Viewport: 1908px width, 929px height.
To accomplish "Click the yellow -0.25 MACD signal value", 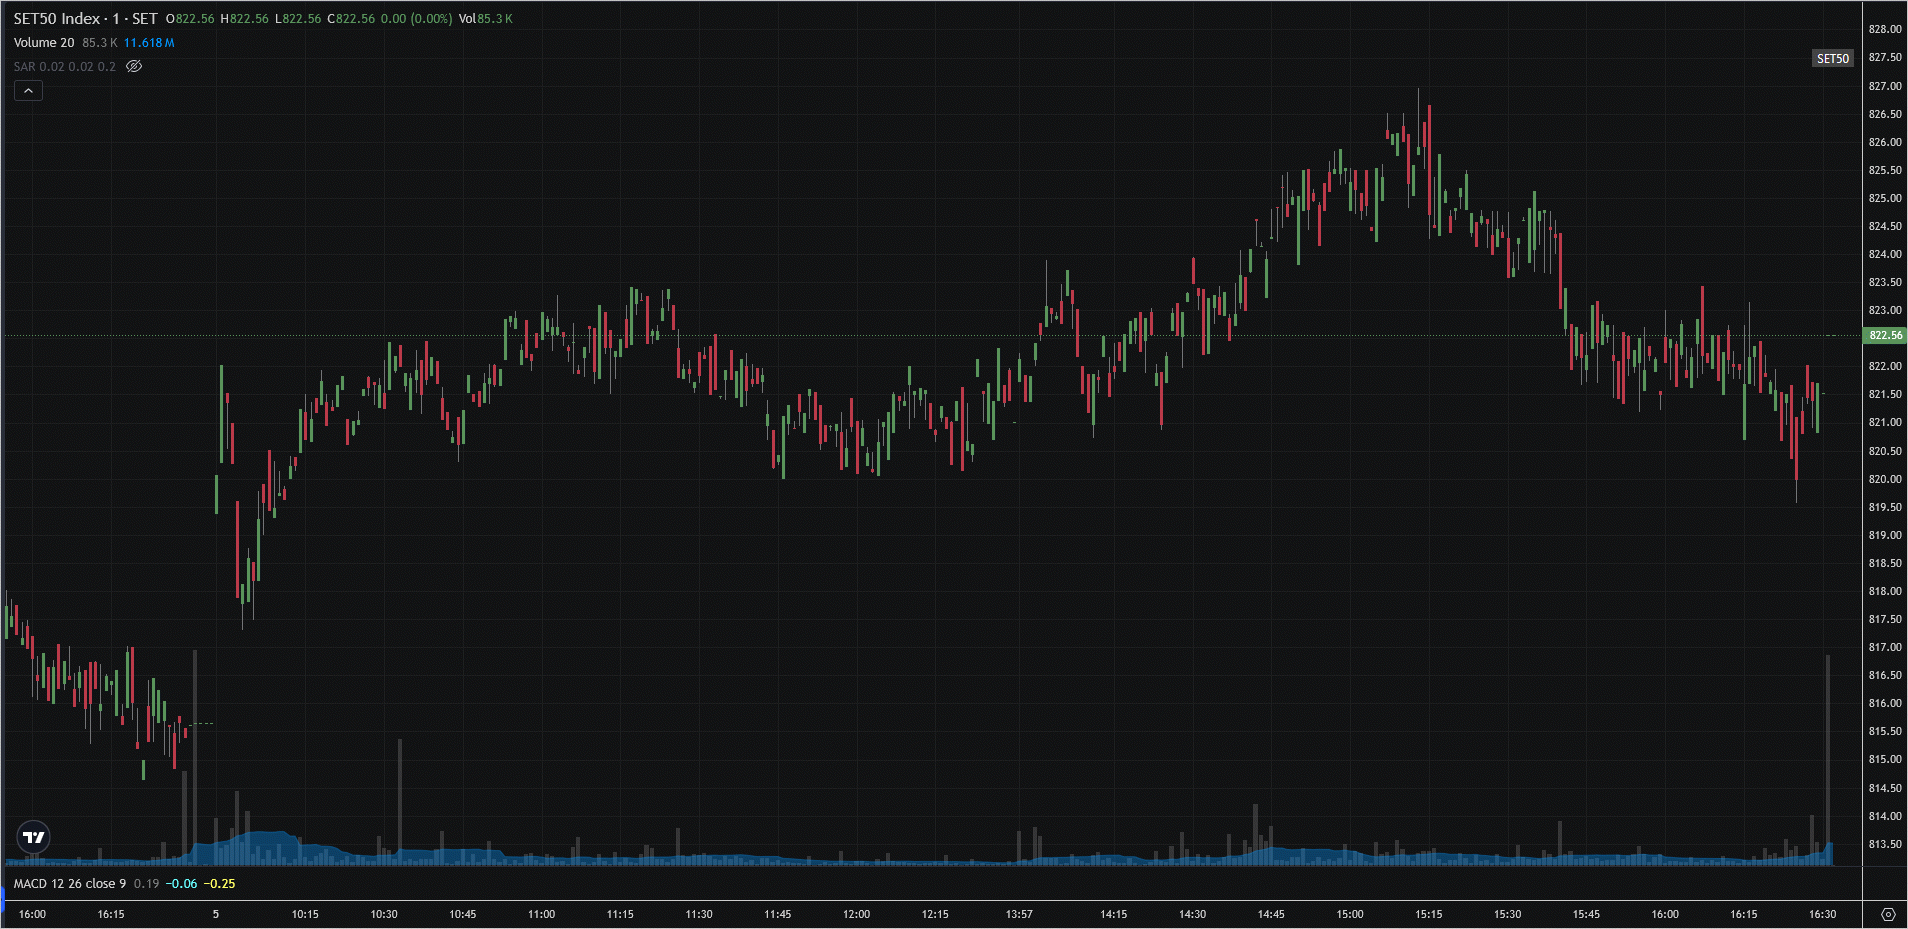I will [x=220, y=883].
